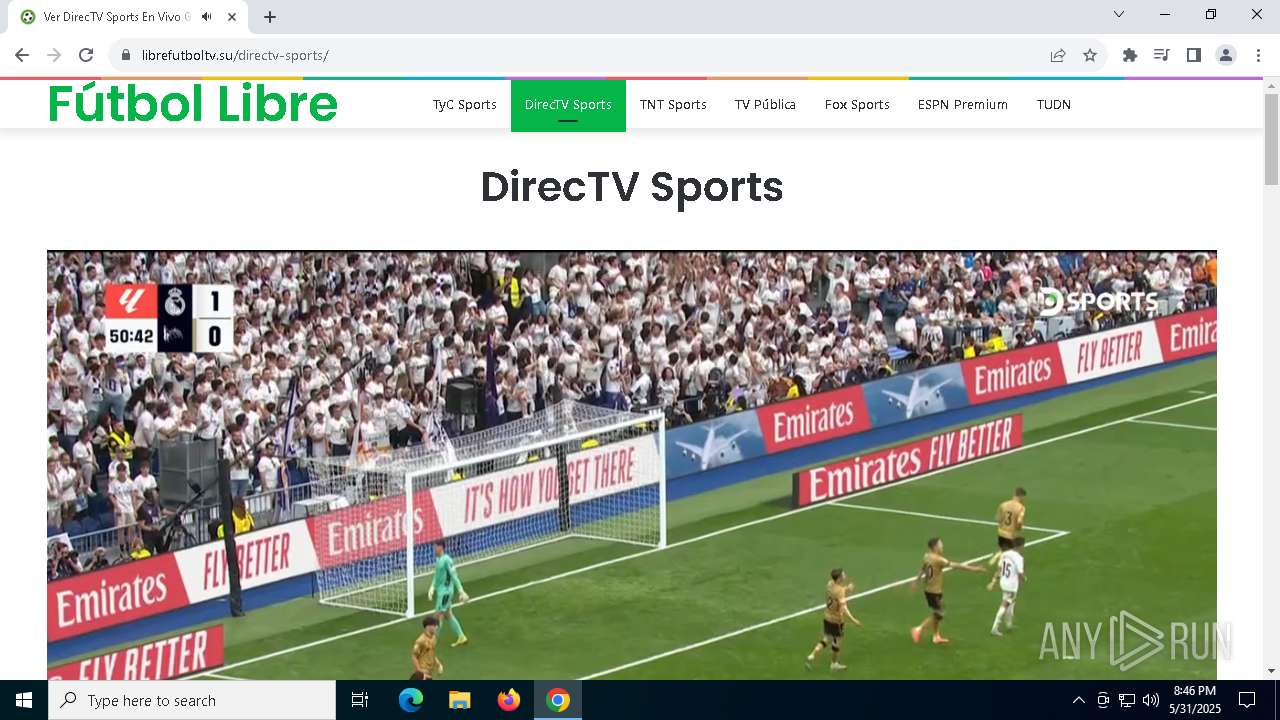This screenshot has height=720, width=1280.
Task: Click the page vertical scrollbar thumb
Action: click(1271, 139)
